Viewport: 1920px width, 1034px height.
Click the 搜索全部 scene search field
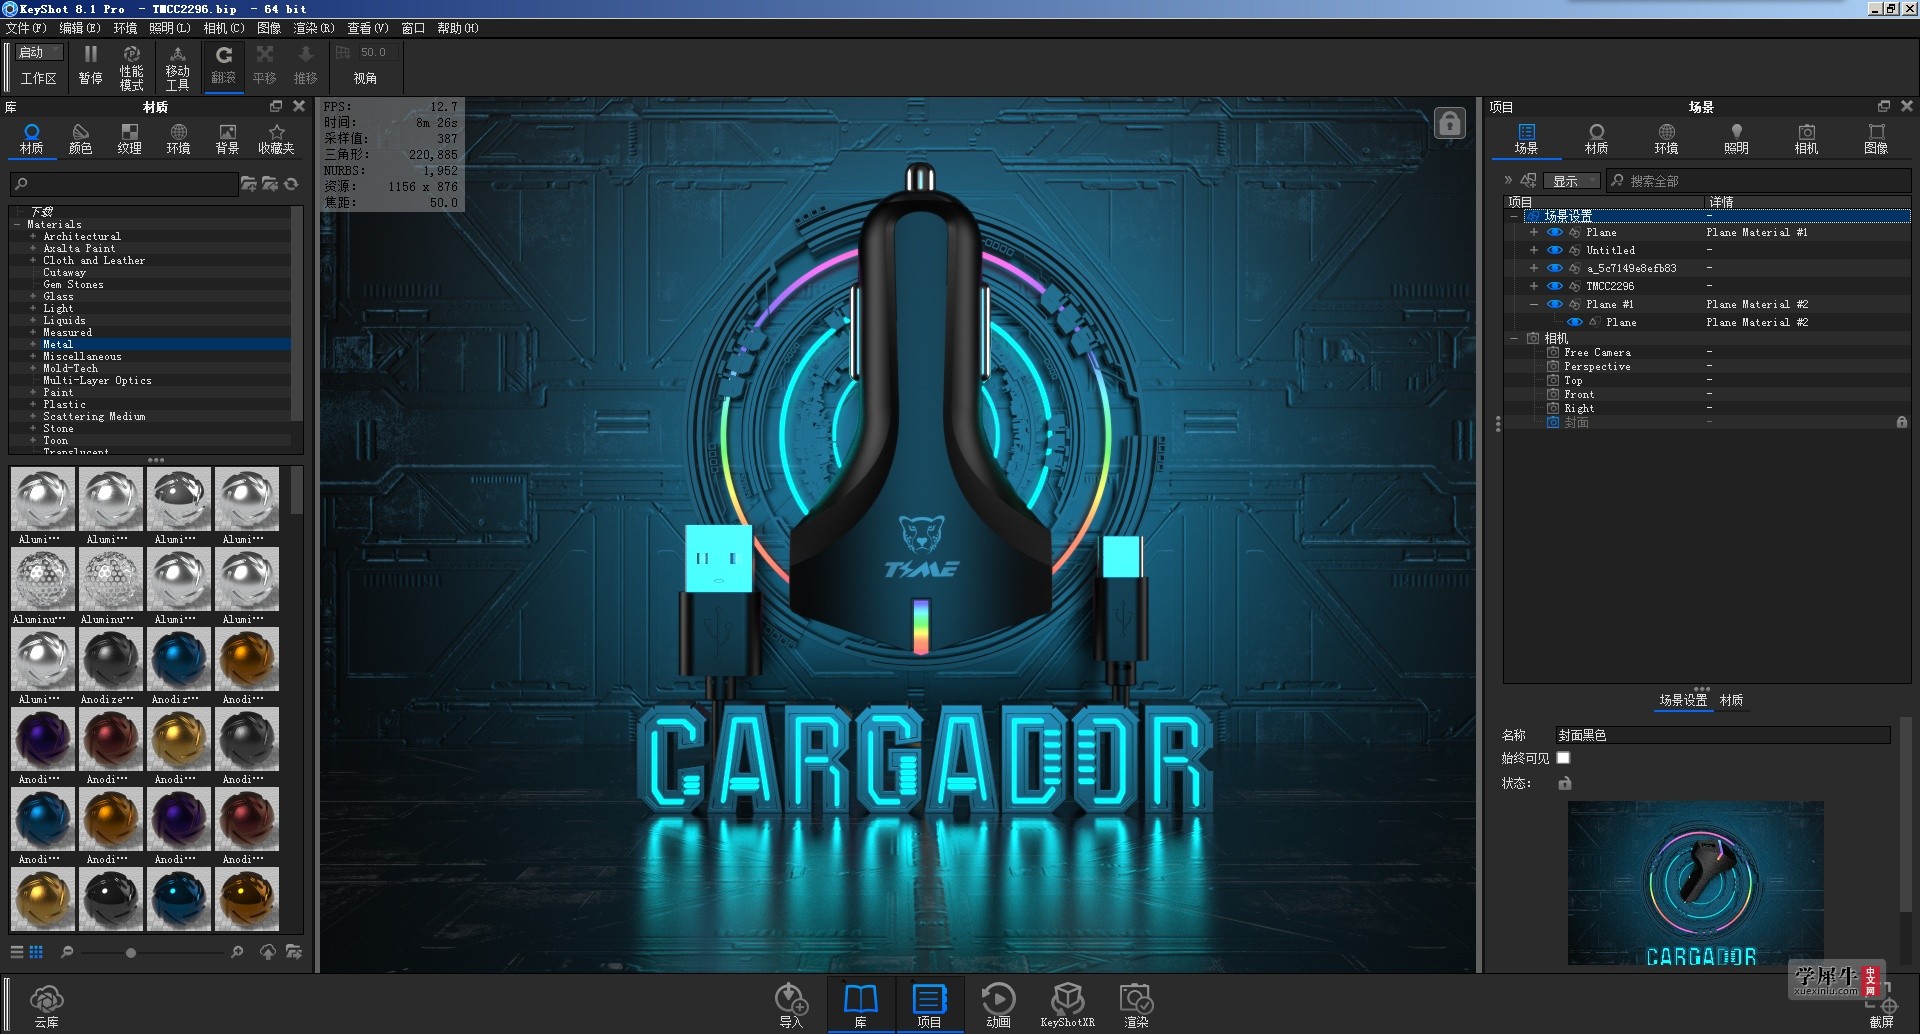click(1758, 181)
